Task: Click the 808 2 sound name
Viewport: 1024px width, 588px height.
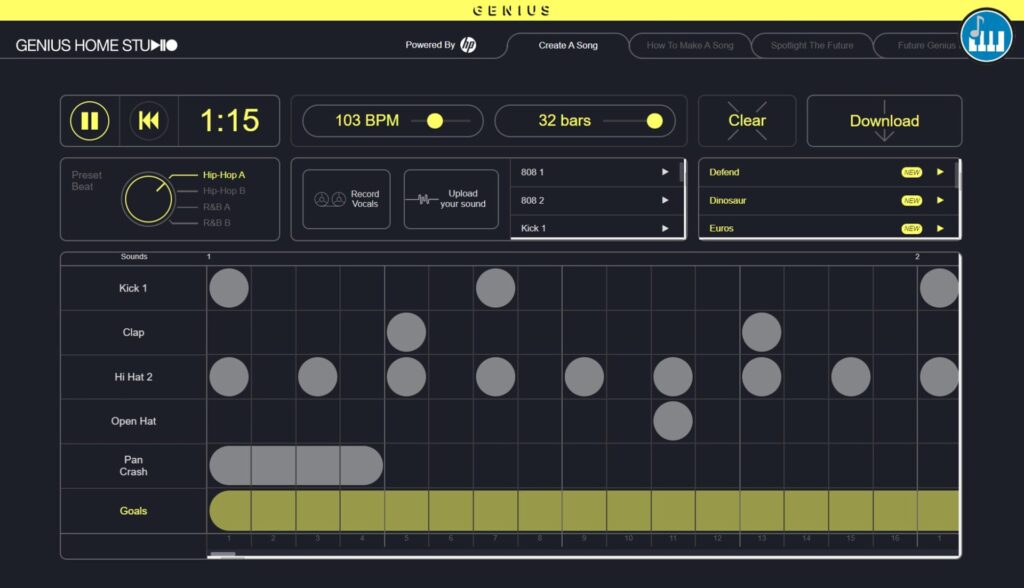Action: coord(532,201)
